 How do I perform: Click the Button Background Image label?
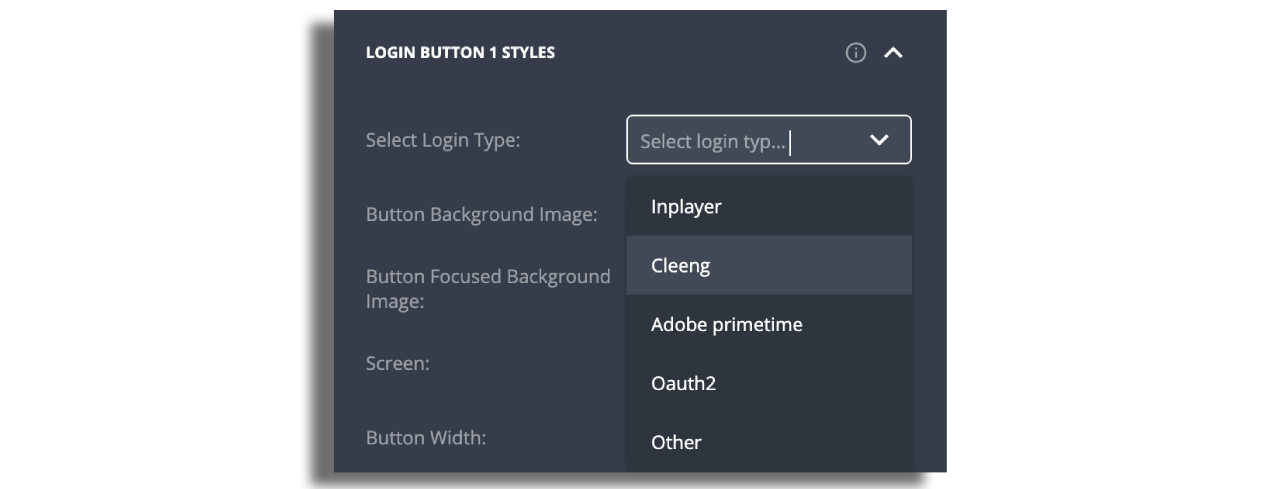click(x=481, y=214)
